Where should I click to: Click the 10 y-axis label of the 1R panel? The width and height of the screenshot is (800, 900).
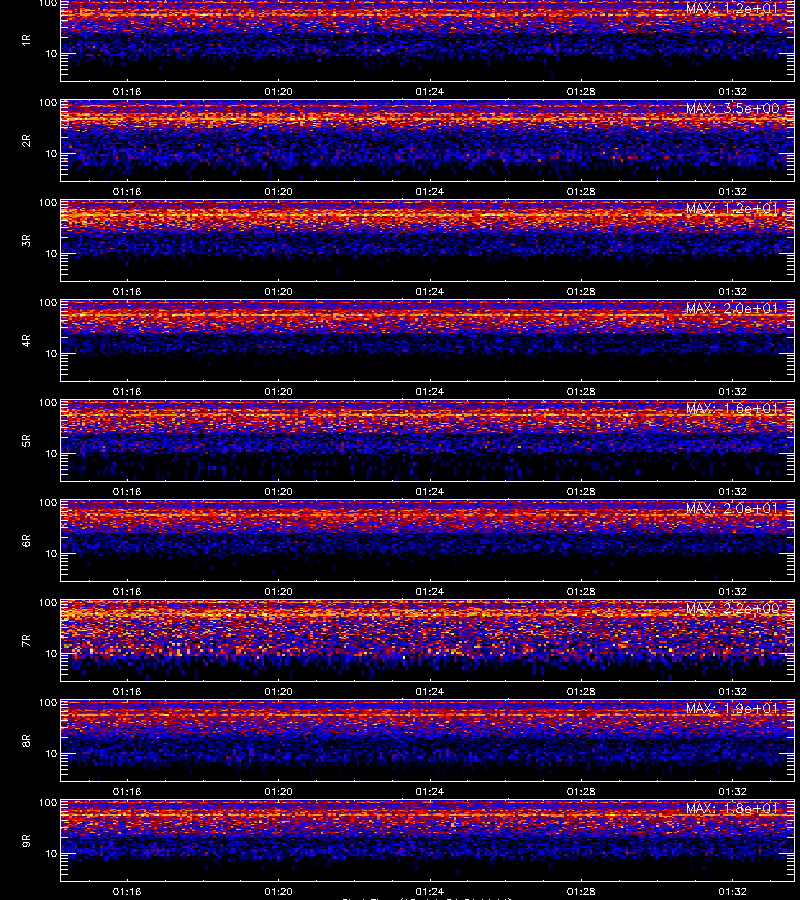tap(51, 54)
